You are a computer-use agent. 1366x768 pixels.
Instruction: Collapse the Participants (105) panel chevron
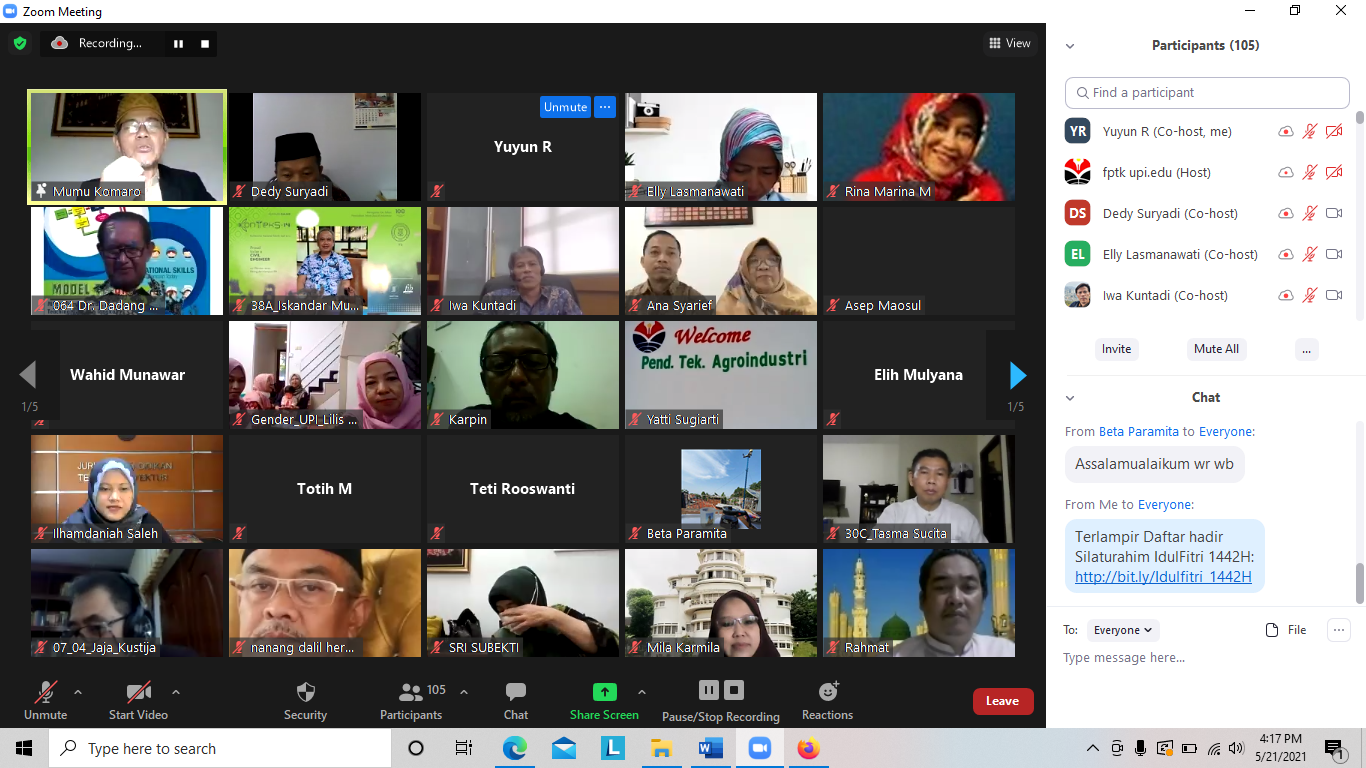1070,46
